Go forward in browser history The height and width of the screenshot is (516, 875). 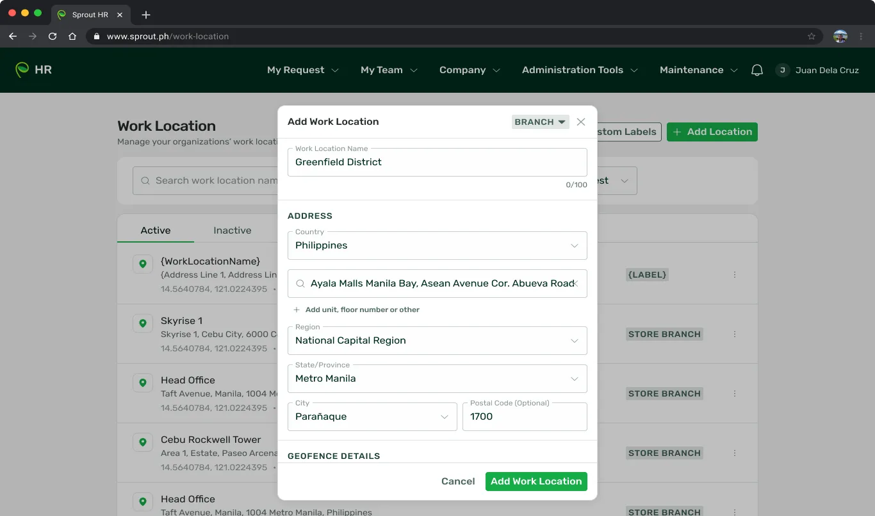click(32, 36)
